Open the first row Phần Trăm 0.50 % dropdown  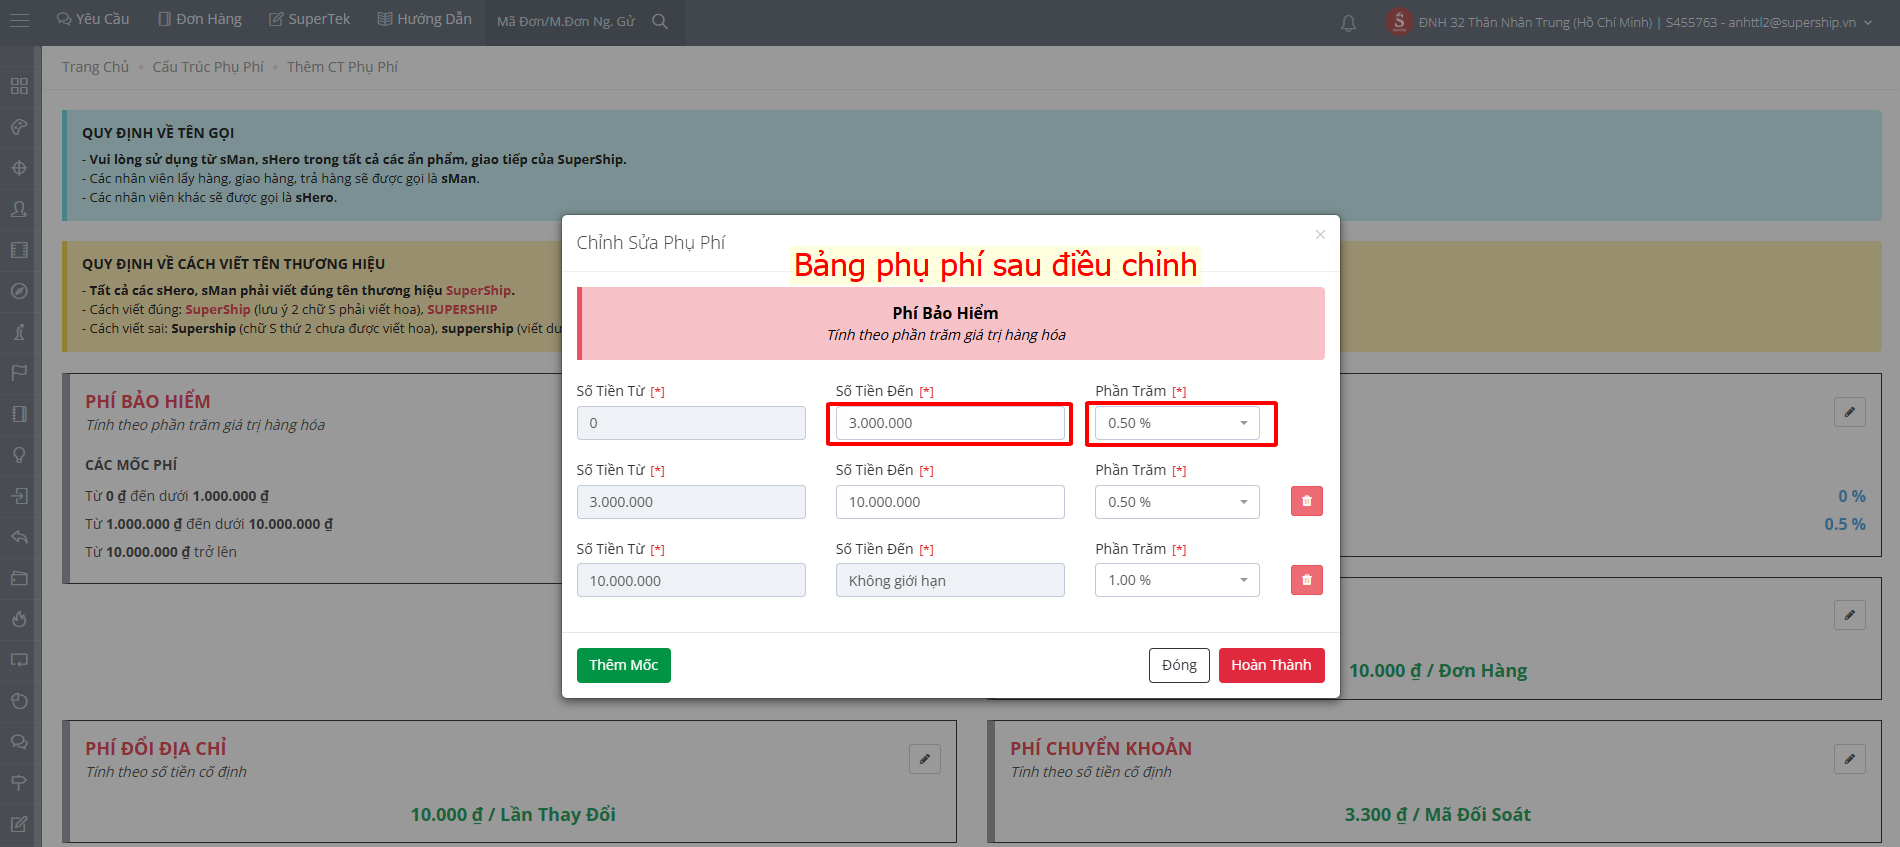pos(1177,423)
